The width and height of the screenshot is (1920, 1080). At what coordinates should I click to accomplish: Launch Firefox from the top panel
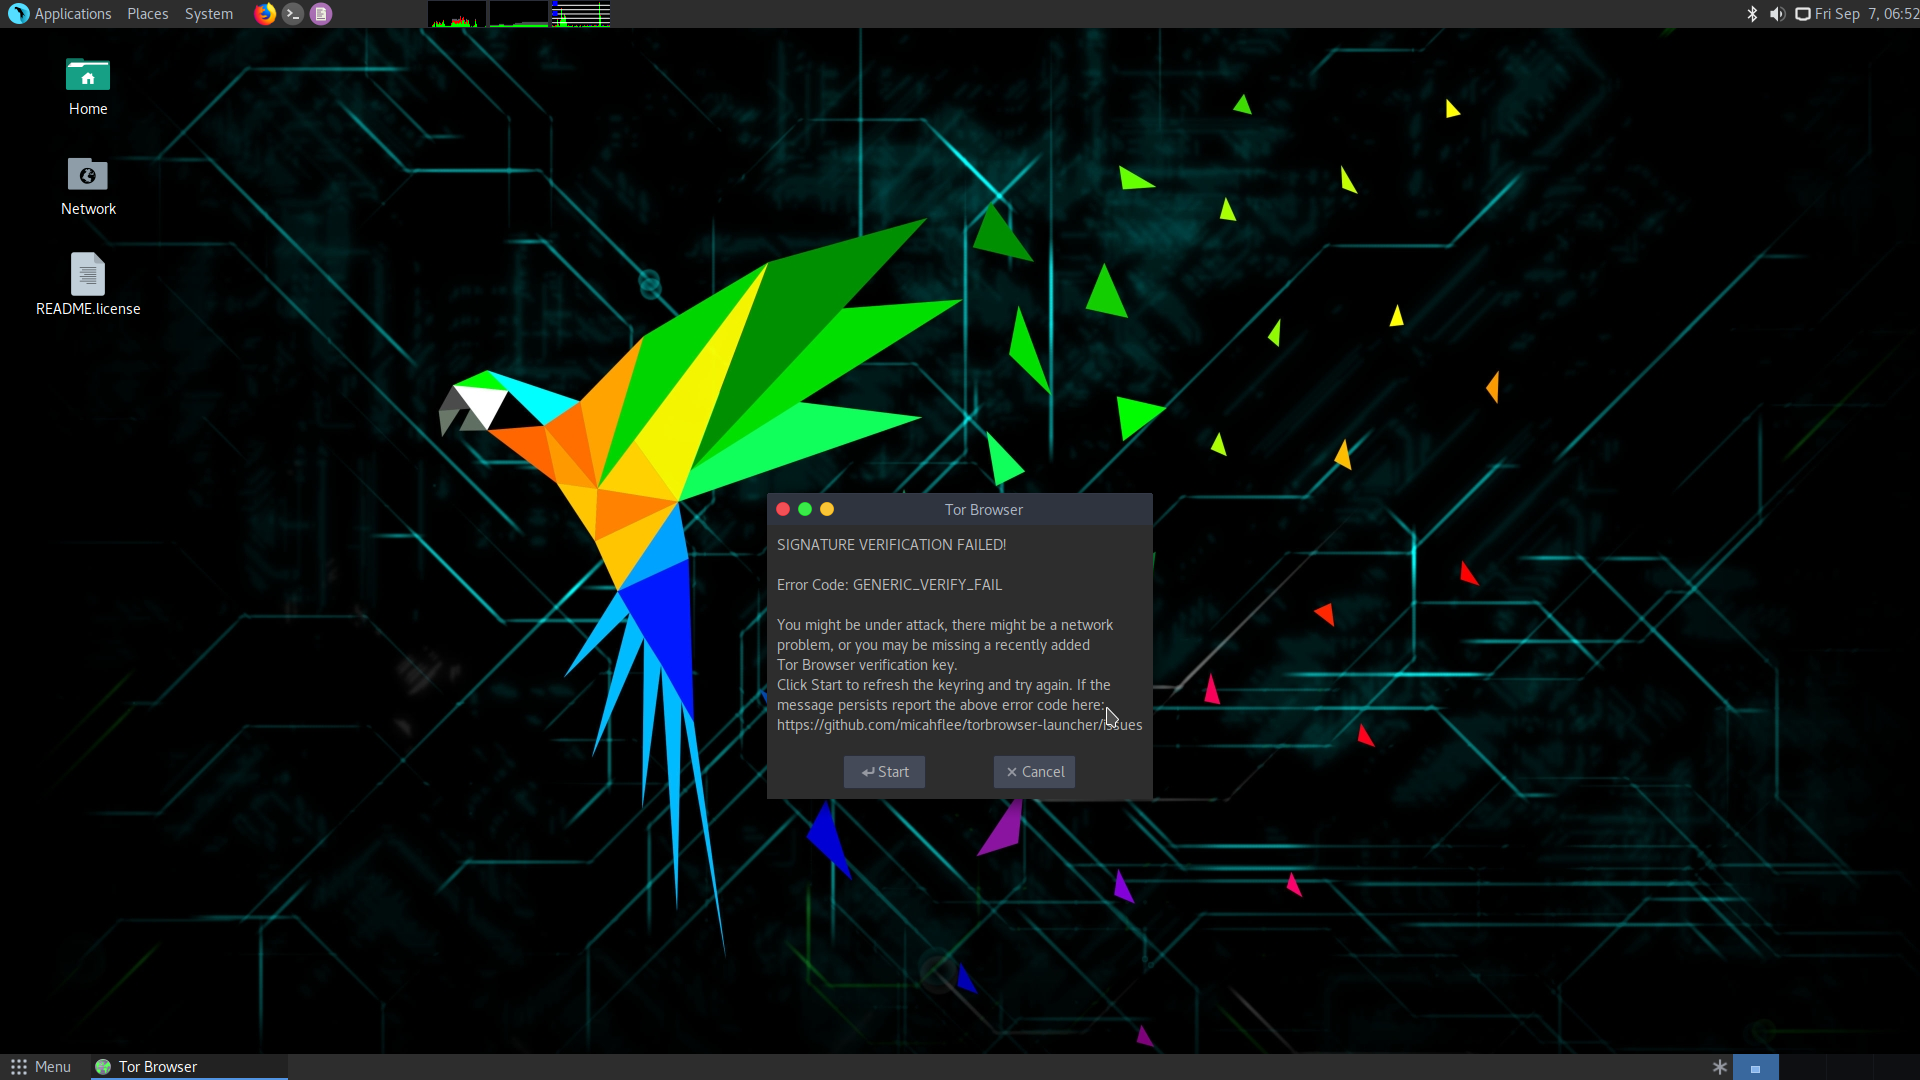264,13
